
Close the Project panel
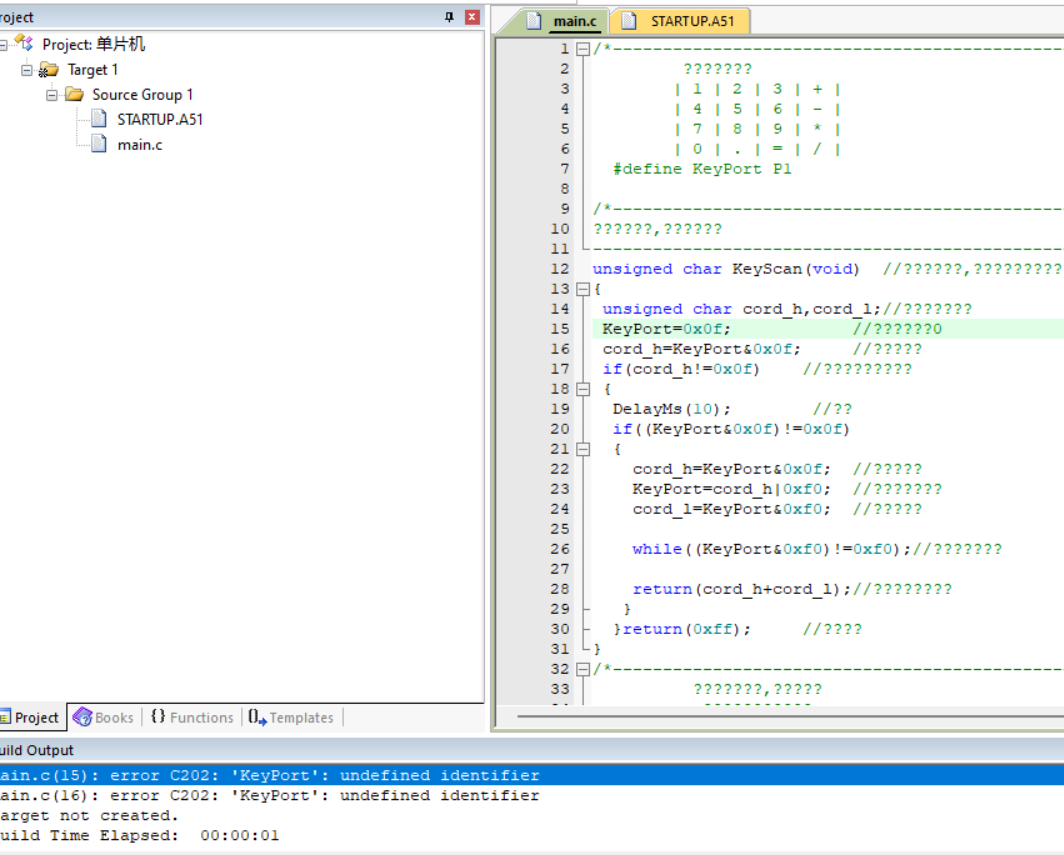472,17
